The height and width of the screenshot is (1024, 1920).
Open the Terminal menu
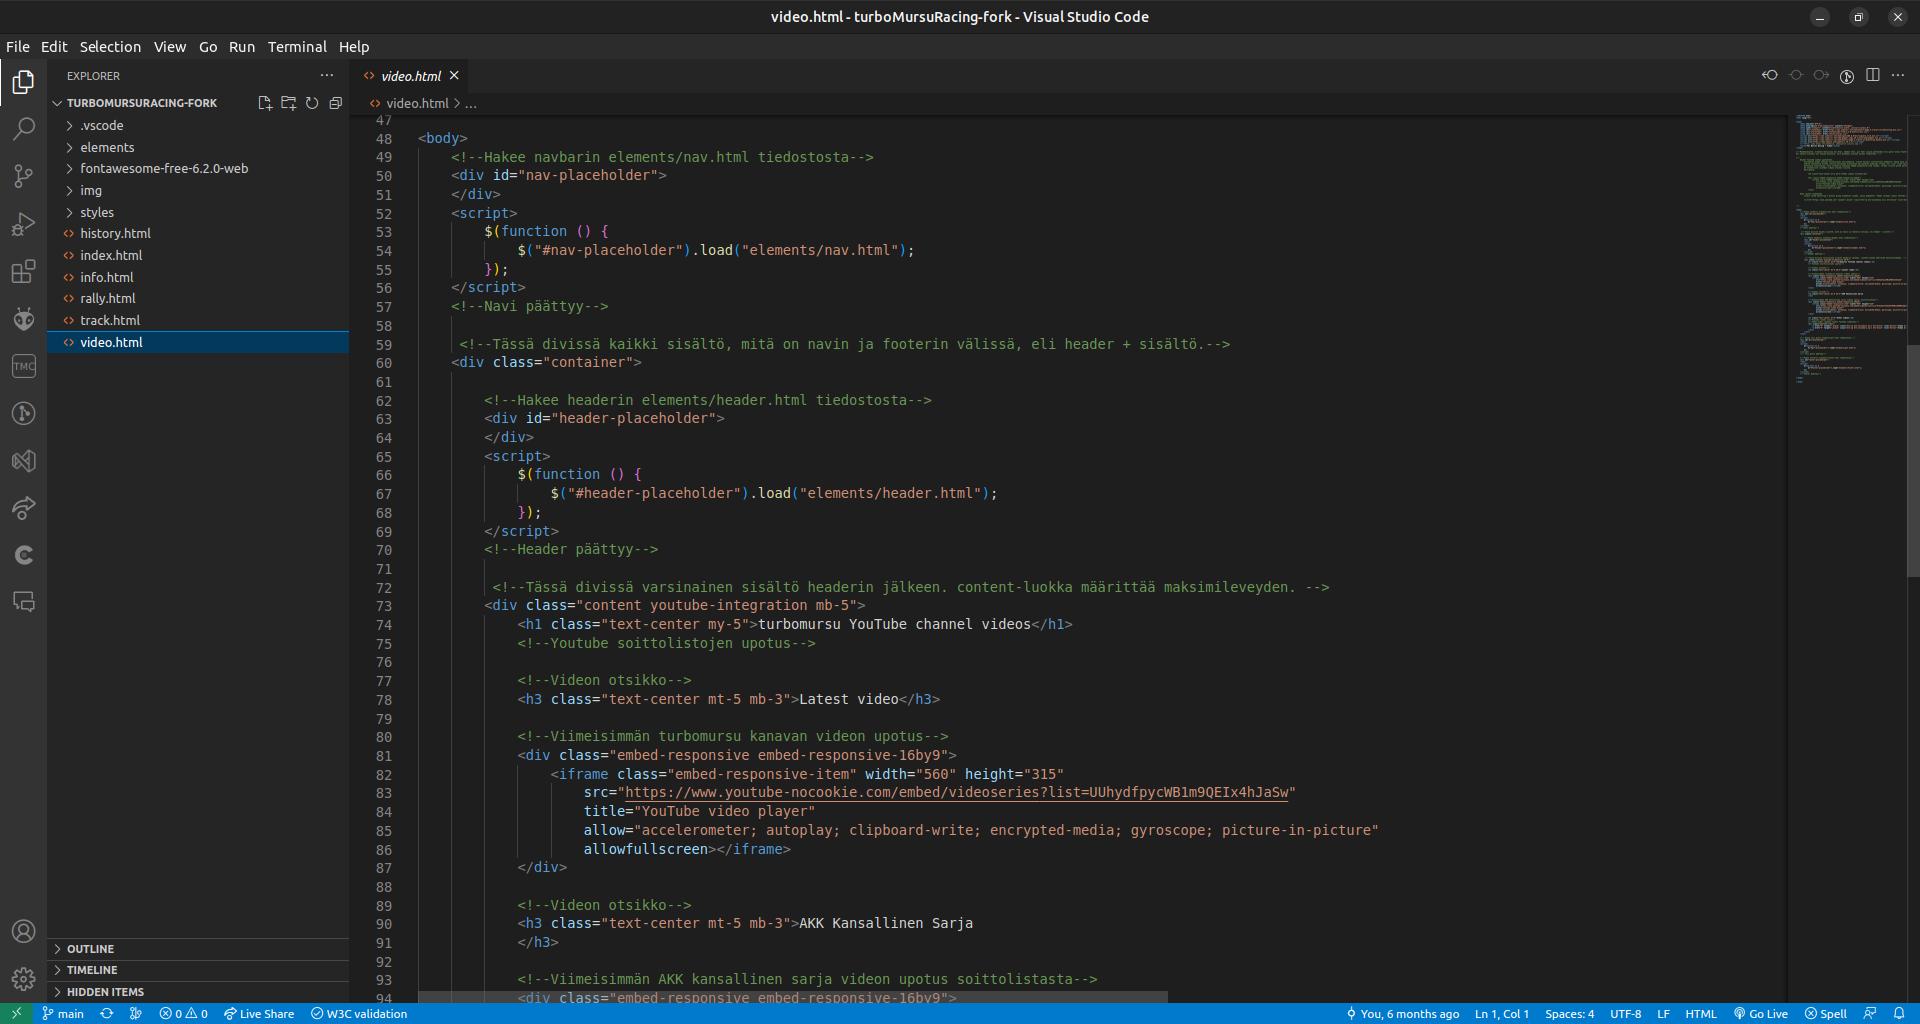coord(297,47)
